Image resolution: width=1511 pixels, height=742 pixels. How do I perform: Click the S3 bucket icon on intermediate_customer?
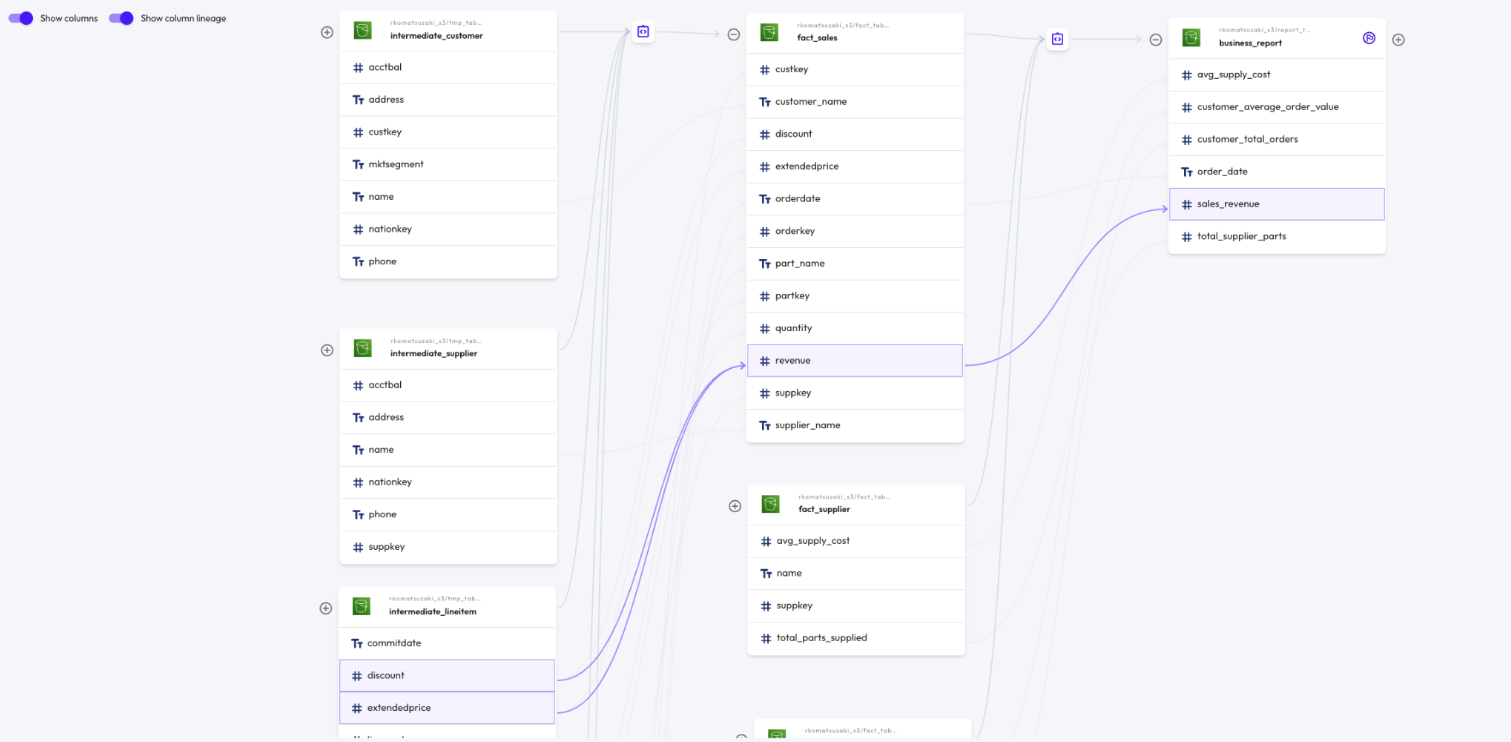pyautogui.click(x=362, y=31)
